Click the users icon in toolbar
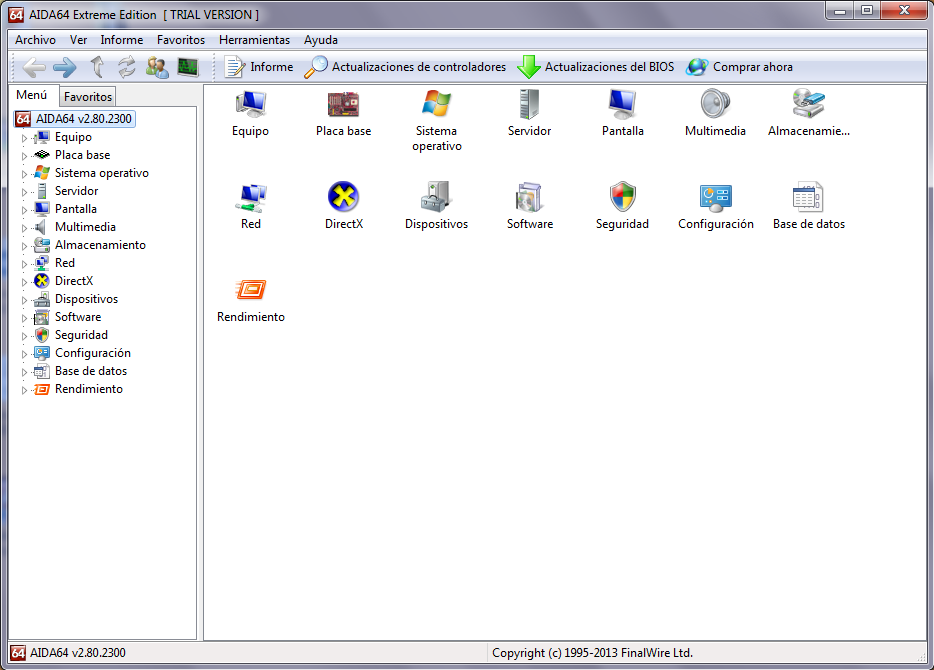Image resolution: width=934 pixels, height=670 pixels. coord(157,67)
